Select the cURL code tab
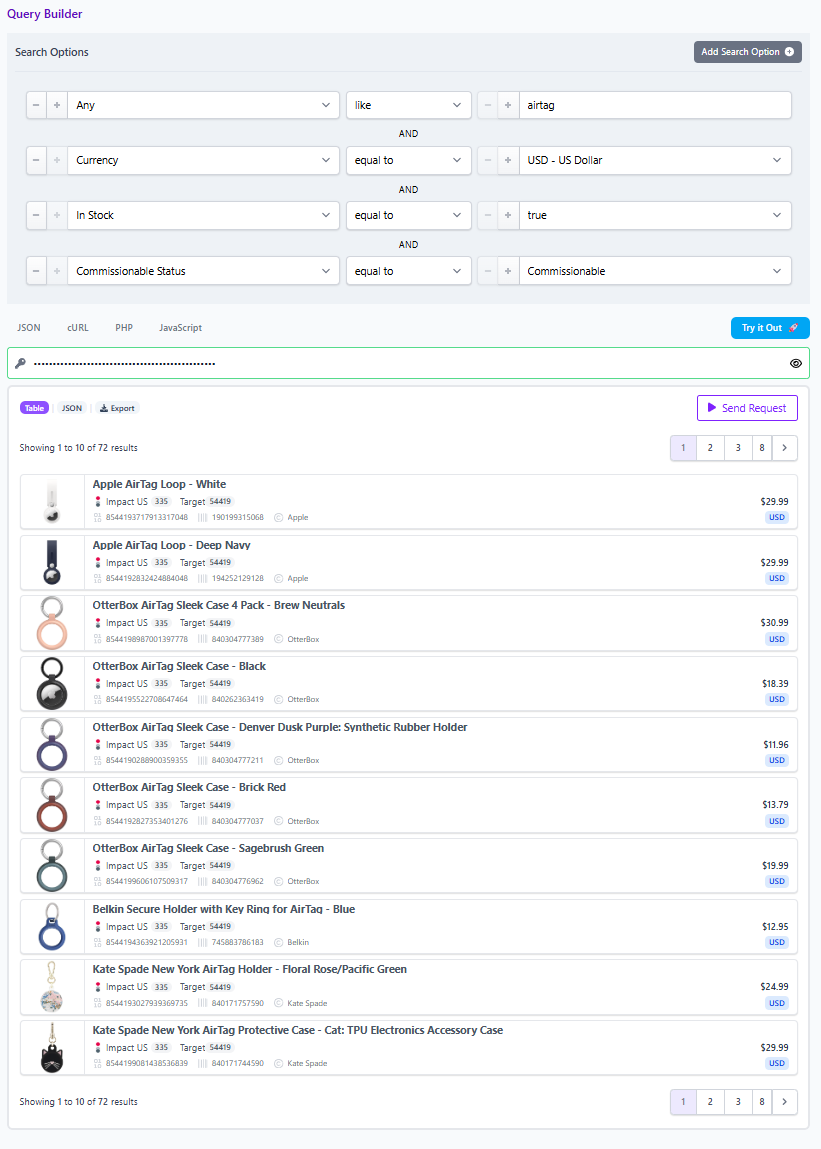 [x=78, y=328]
